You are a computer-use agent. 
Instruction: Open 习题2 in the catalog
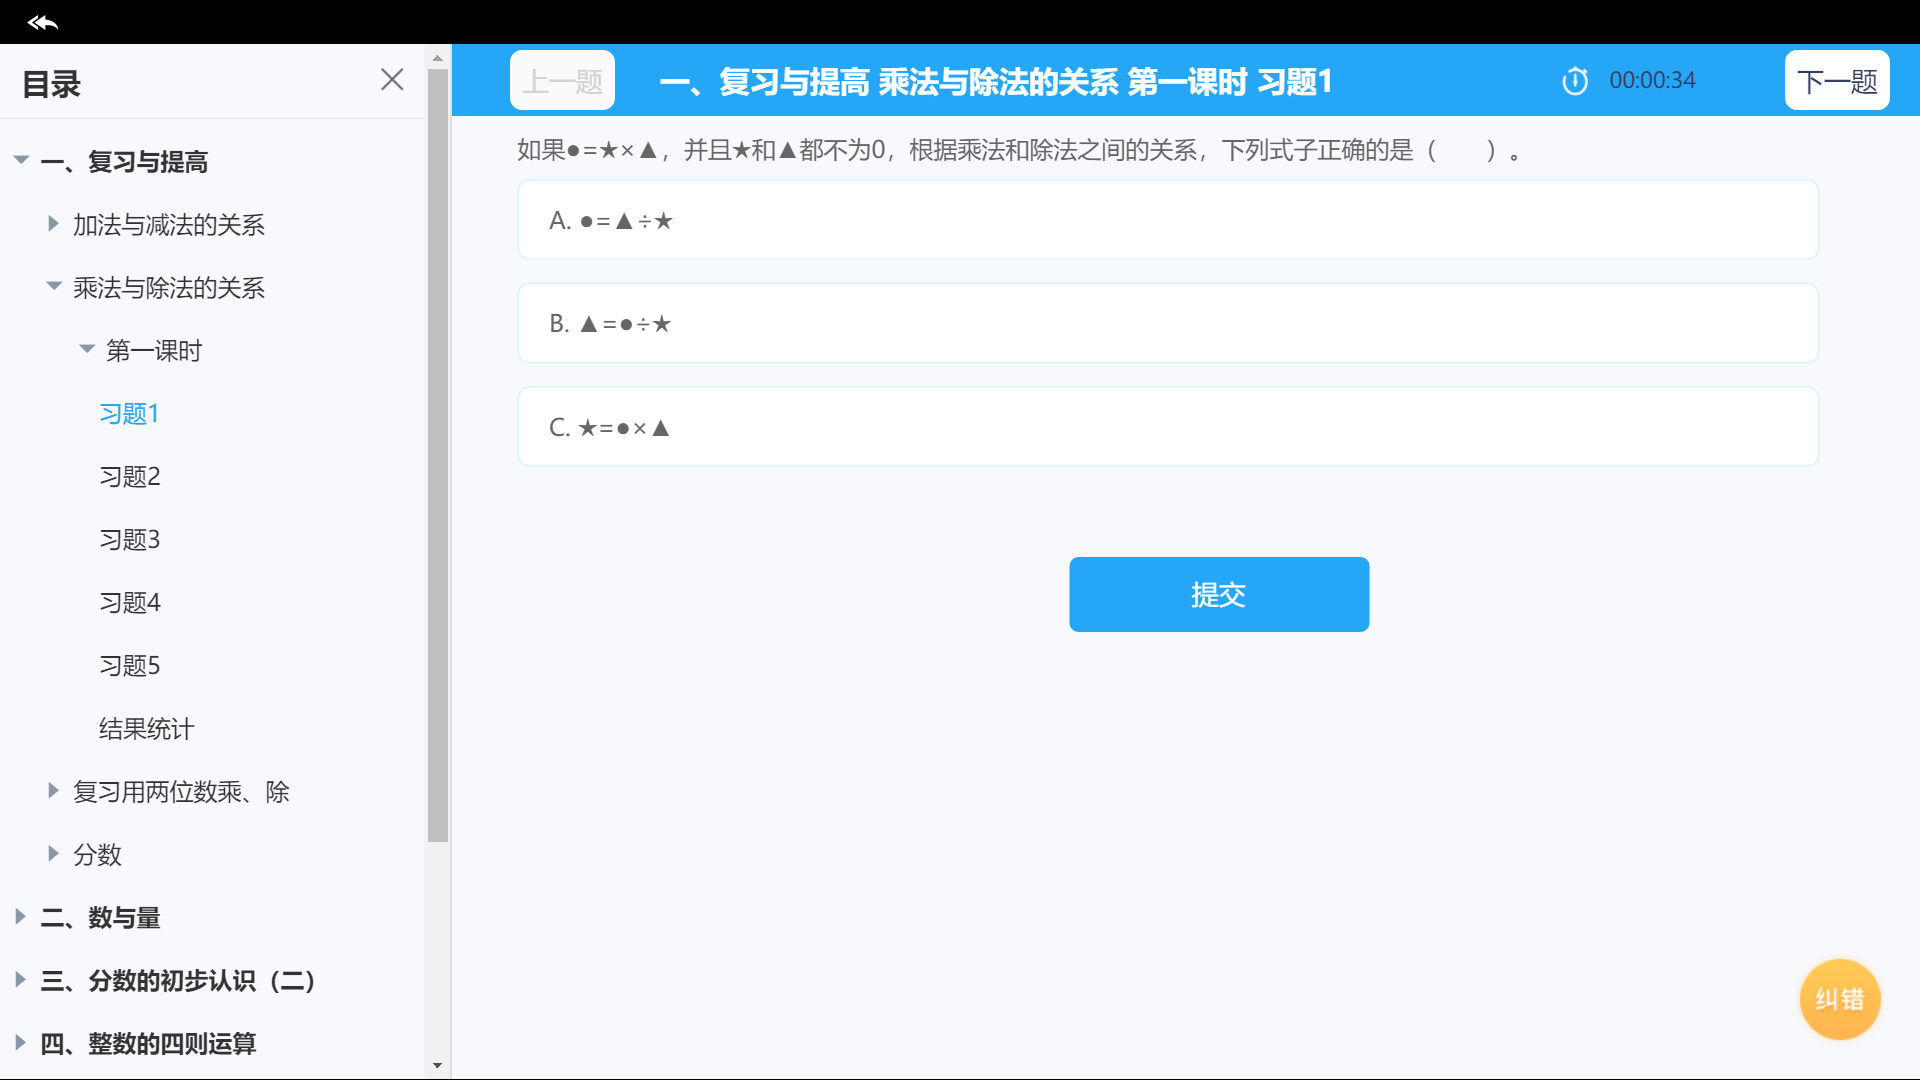pos(130,477)
